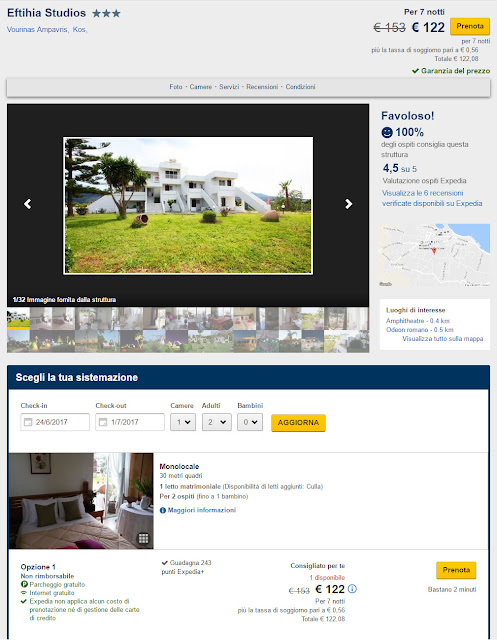This screenshot has width=497, height=640.
Task: Expand the Camere dropdown
Action: pyautogui.click(x=183, y=422)
